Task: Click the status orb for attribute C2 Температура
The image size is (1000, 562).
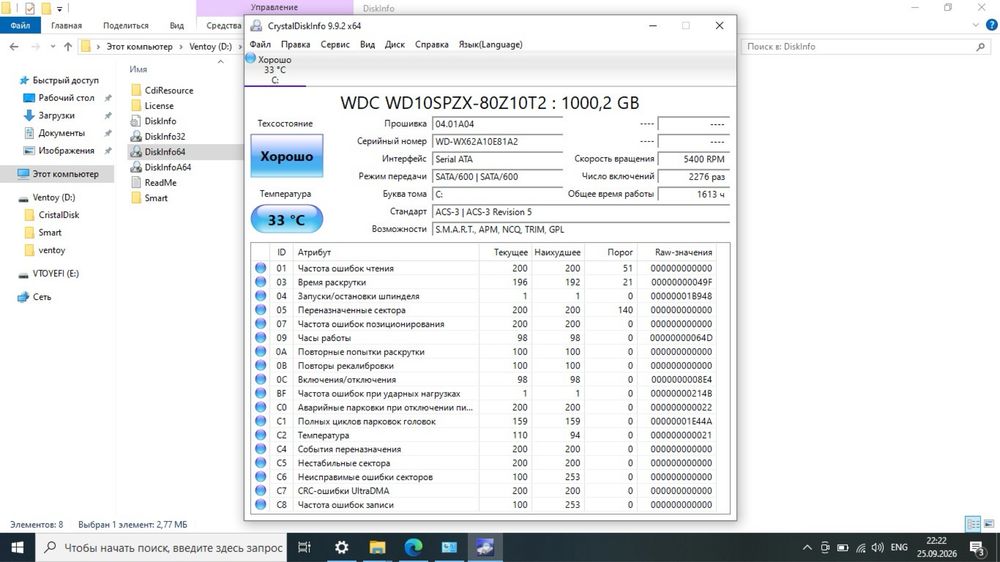Action: 260,435
